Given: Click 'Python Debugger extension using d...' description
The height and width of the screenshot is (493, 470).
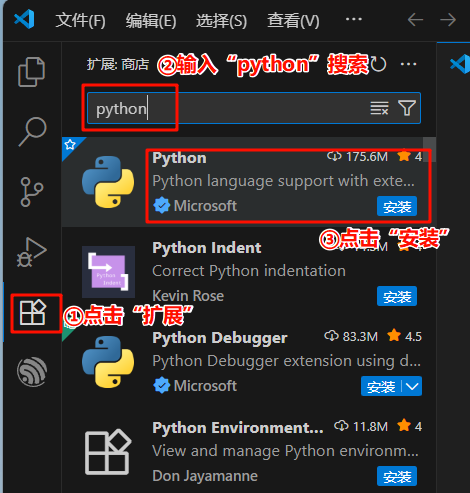Looking at the screenshot, I should point(286,361).
